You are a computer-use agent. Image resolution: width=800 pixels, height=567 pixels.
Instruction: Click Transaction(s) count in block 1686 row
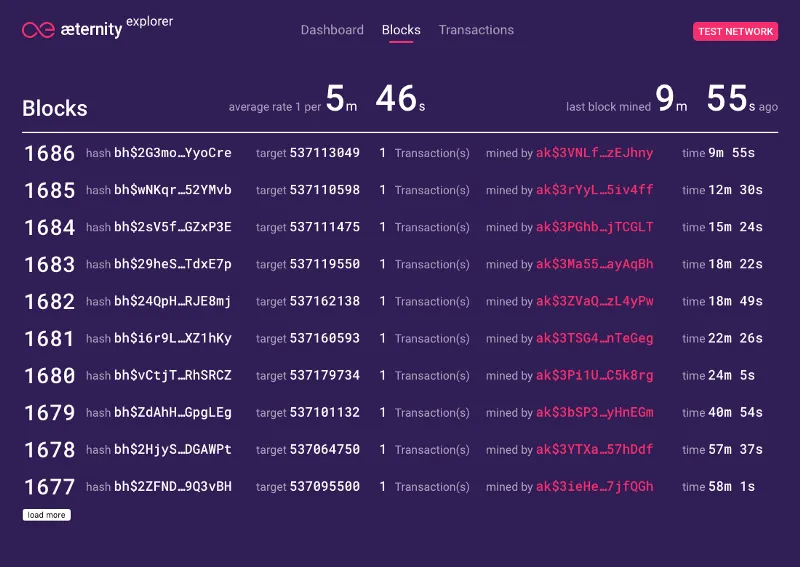pos(424,153)
